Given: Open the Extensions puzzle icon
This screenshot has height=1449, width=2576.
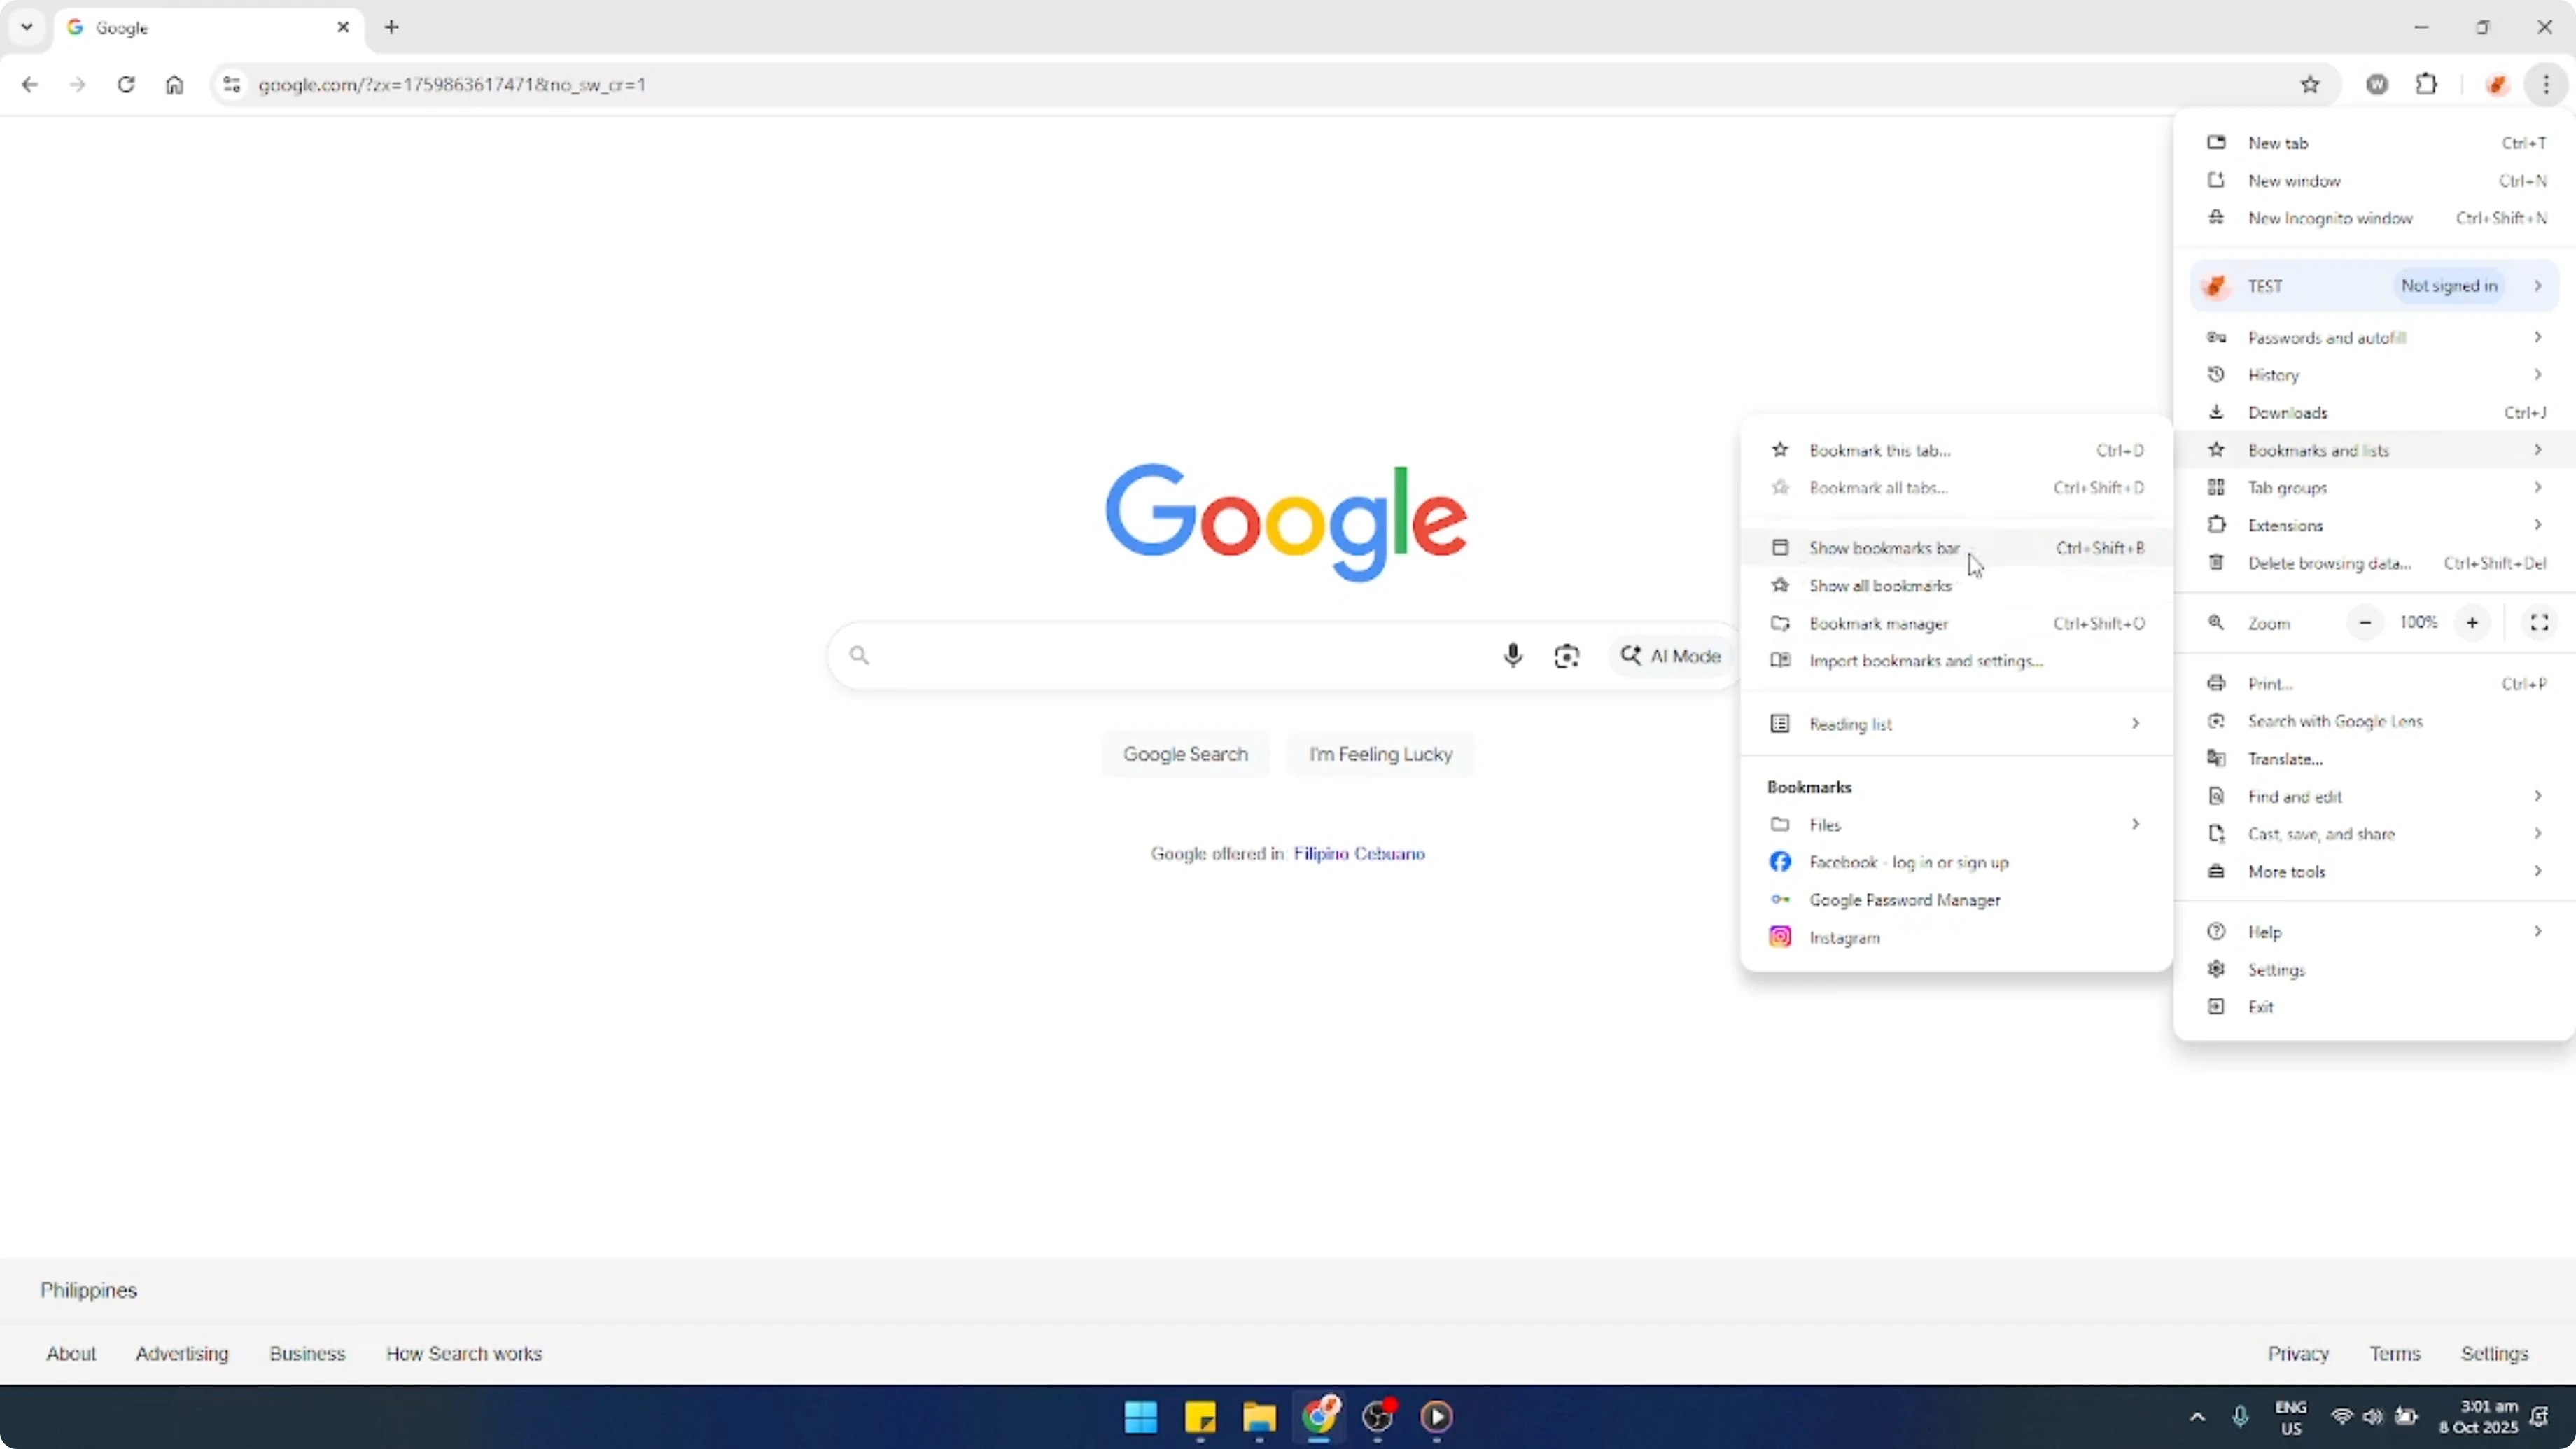Looking at the screenshot, I should [2427, 85].
